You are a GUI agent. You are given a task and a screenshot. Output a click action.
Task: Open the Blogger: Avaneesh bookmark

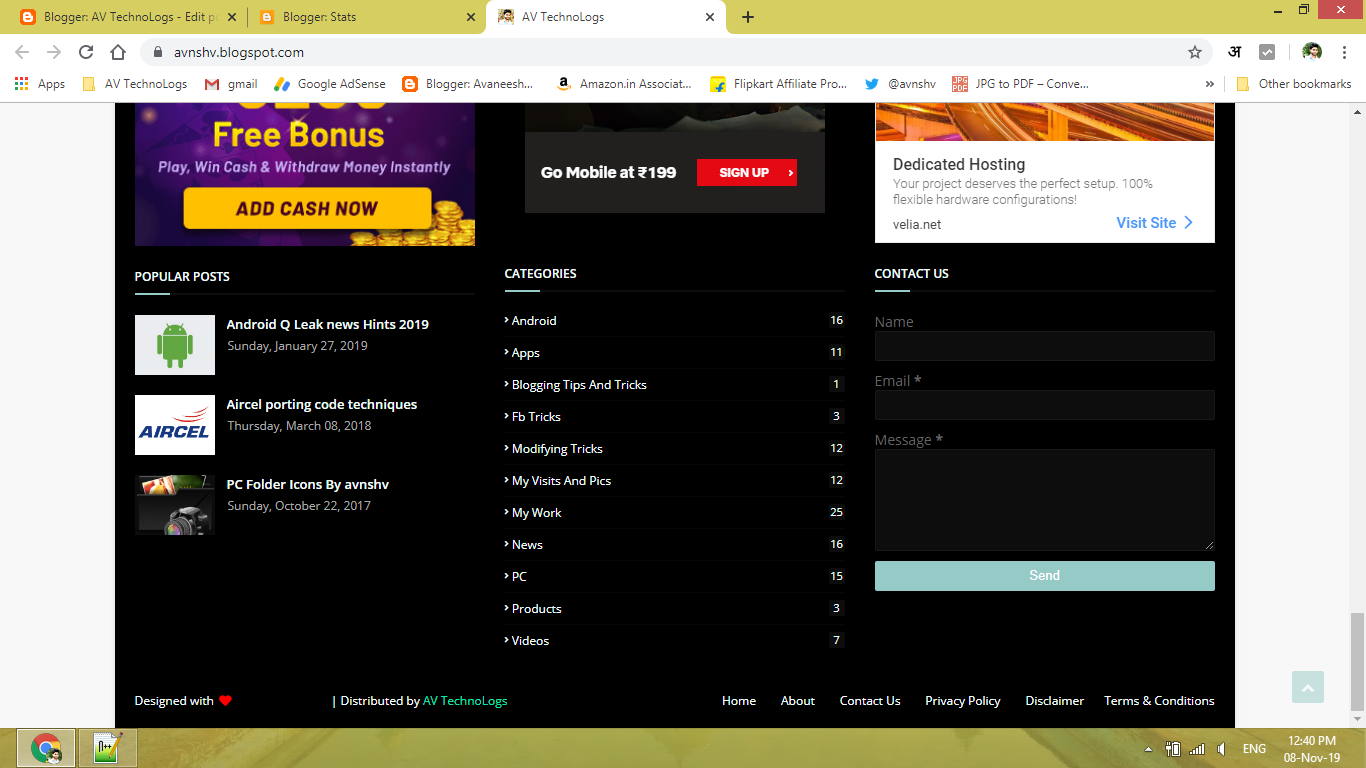(468, 84)
